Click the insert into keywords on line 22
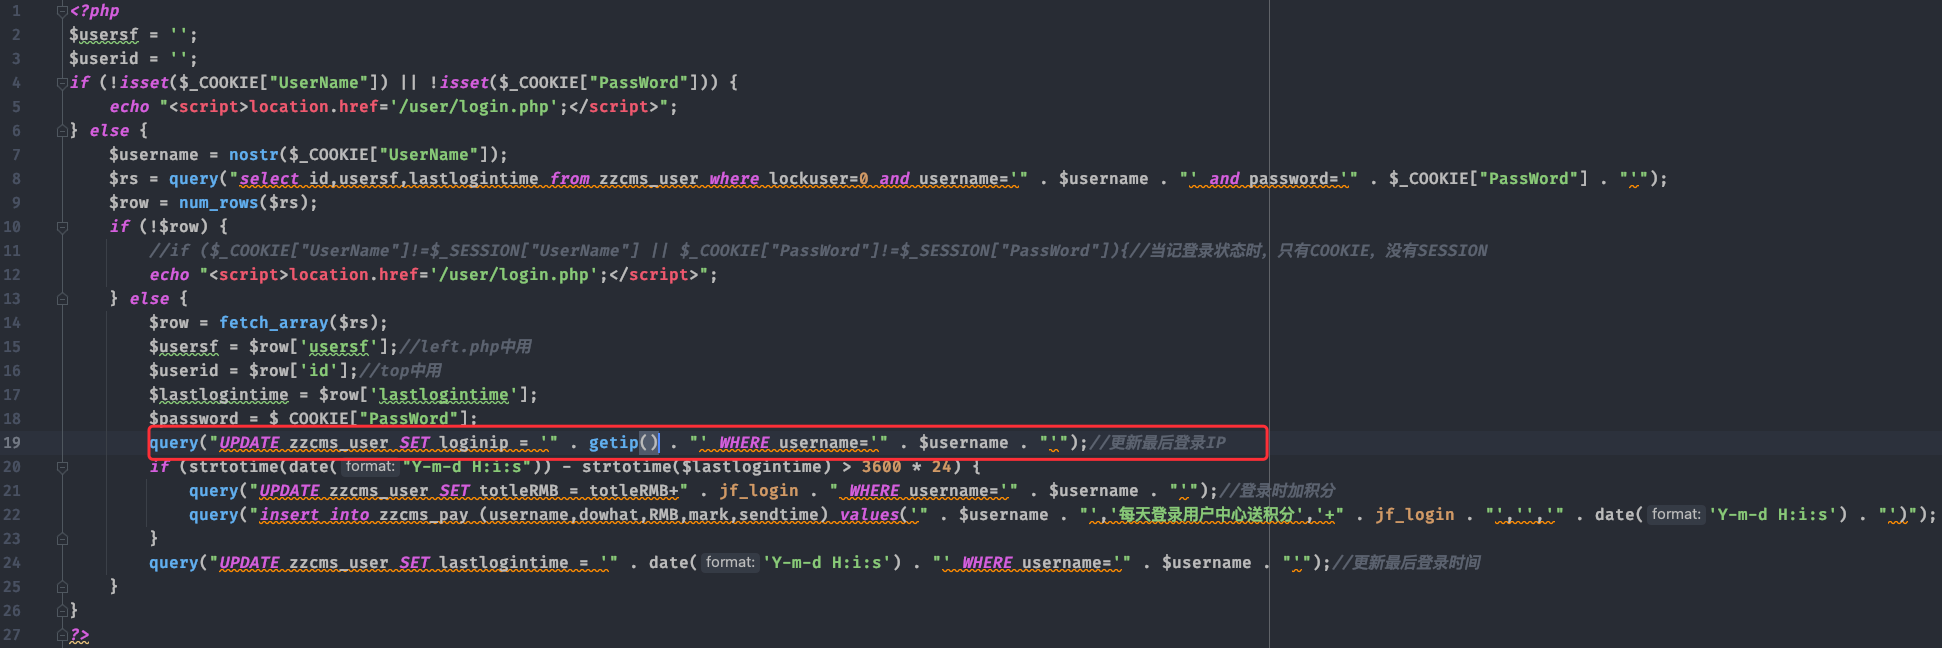 click(x=314, y=515)
